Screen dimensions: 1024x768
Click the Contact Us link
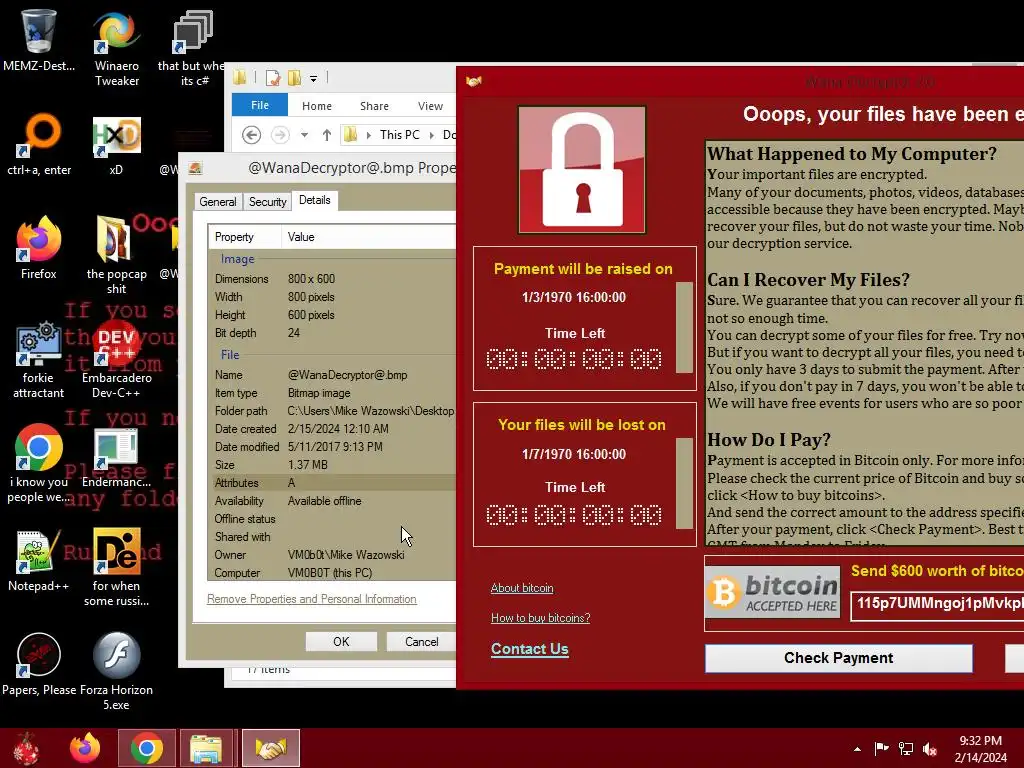530,648
